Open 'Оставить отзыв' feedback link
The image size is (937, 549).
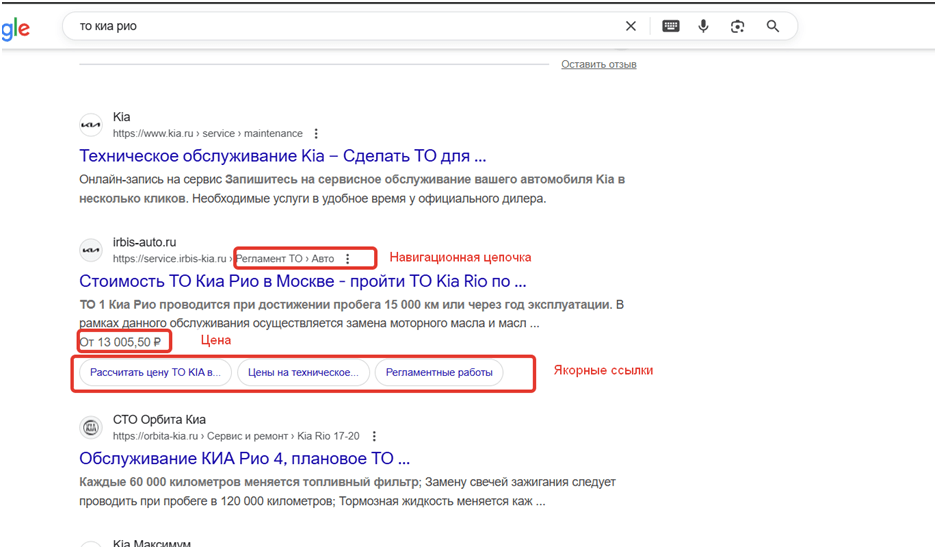pyautogui.click(x=599, y=65)
